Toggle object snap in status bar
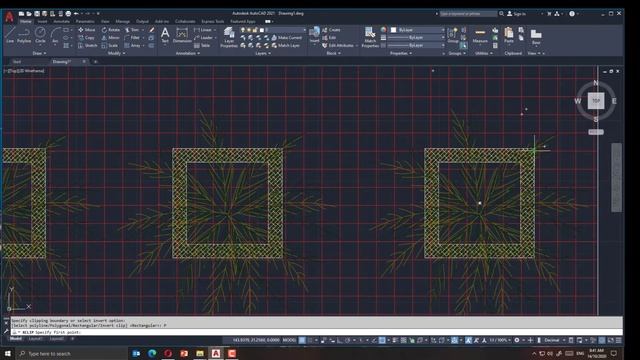 tap(382, 340)
